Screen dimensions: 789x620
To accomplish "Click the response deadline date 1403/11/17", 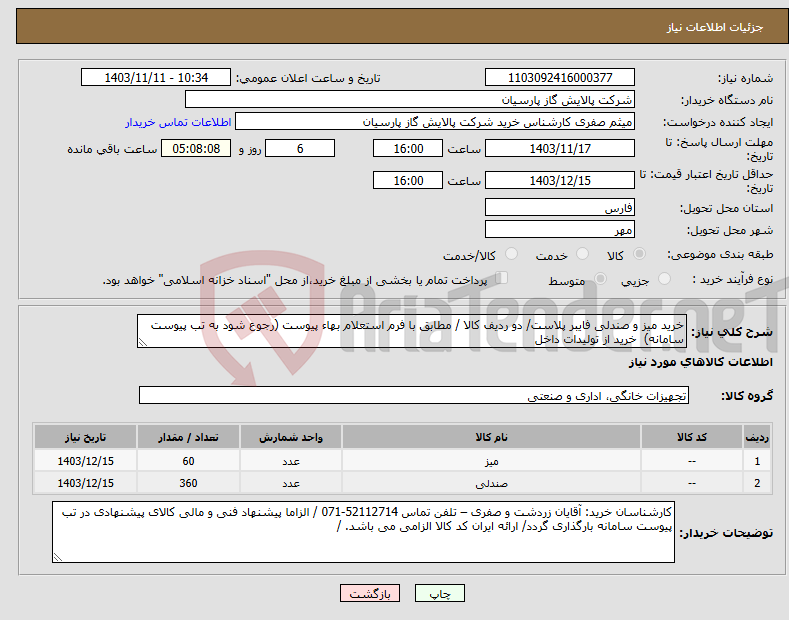I will tap(560, 148).
